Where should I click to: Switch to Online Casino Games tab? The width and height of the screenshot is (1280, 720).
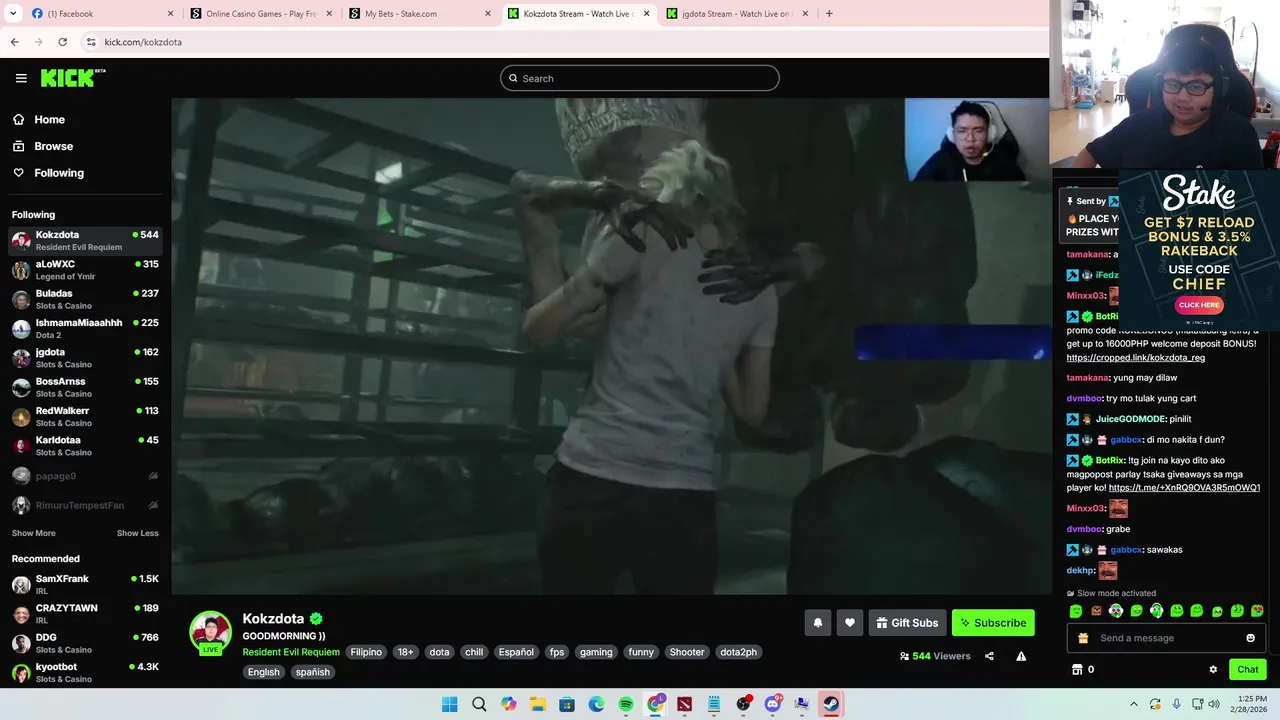pos(261,14)
